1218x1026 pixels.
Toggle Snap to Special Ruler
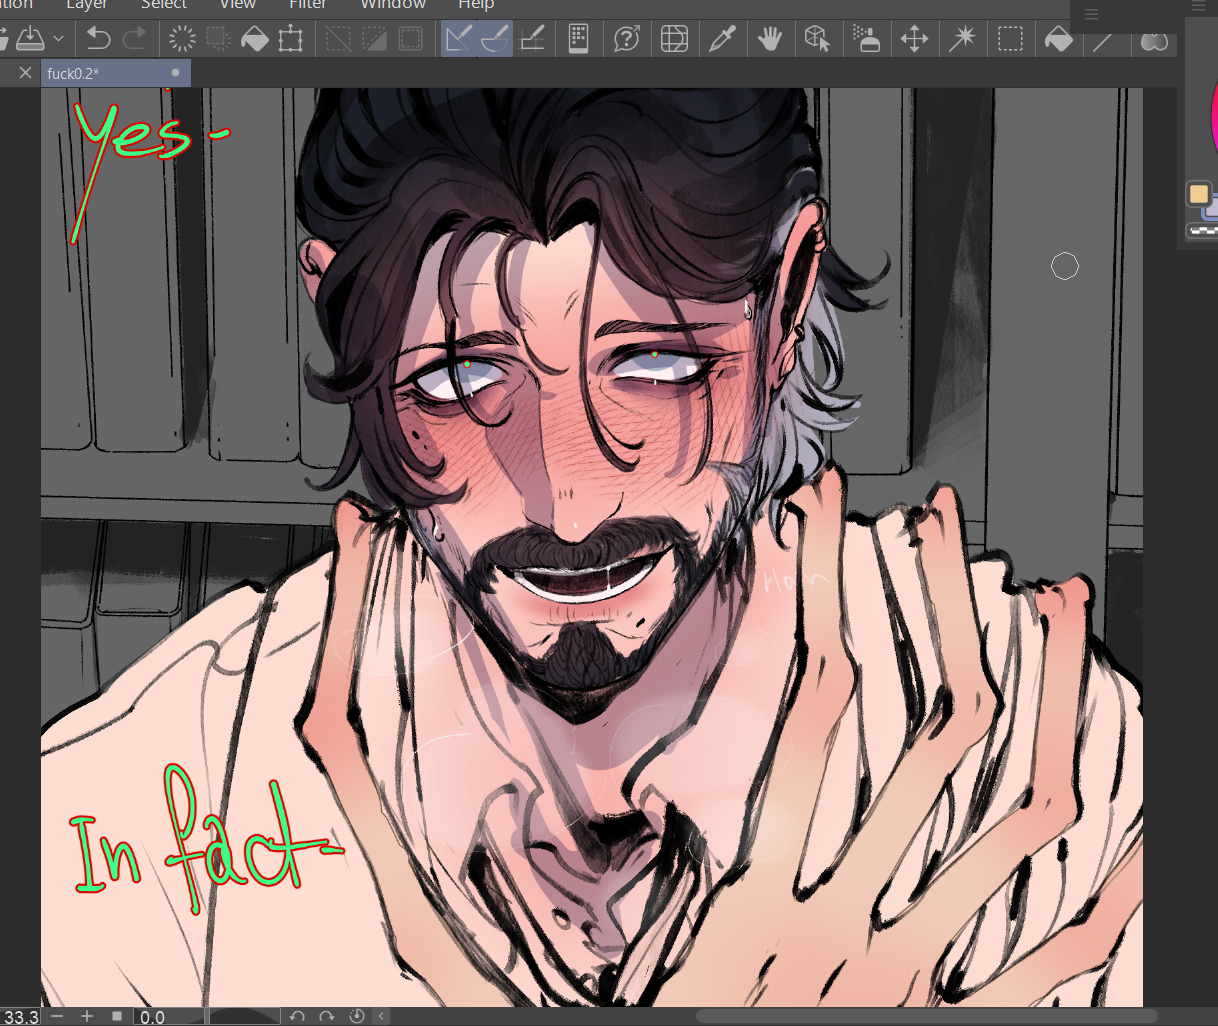click(495, 39)
